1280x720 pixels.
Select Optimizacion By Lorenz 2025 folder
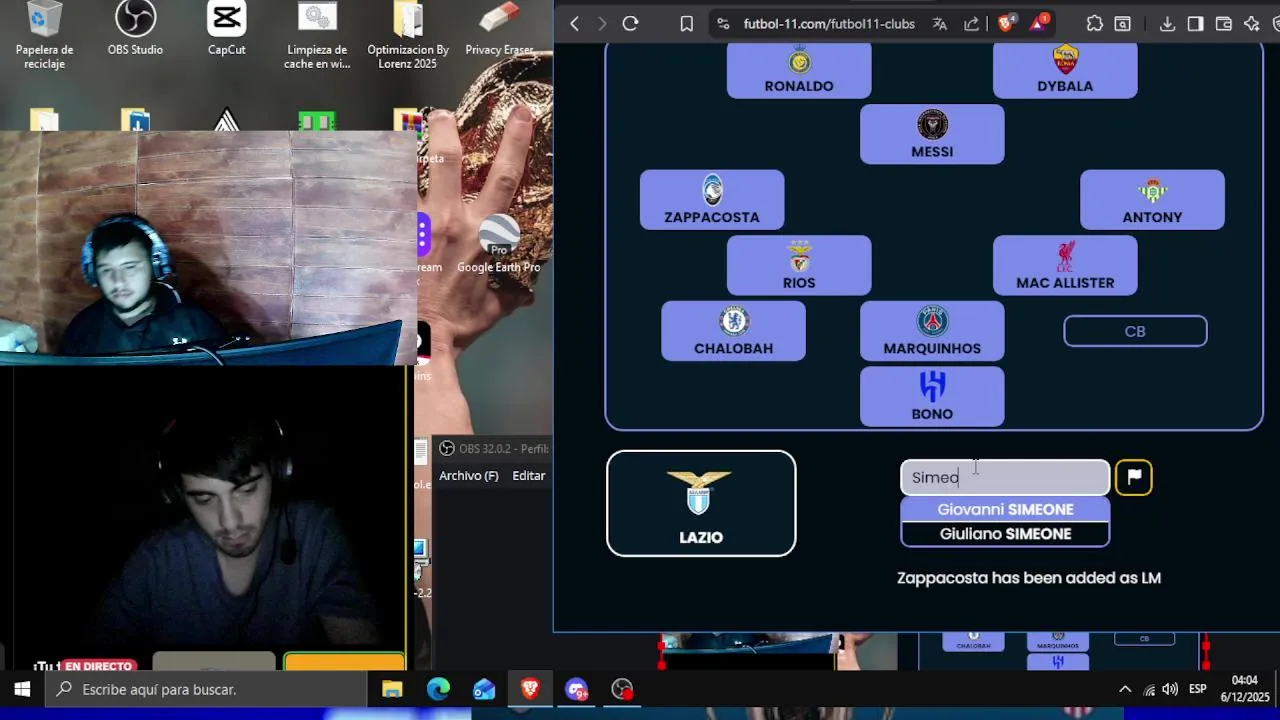(x=408, y=36)
